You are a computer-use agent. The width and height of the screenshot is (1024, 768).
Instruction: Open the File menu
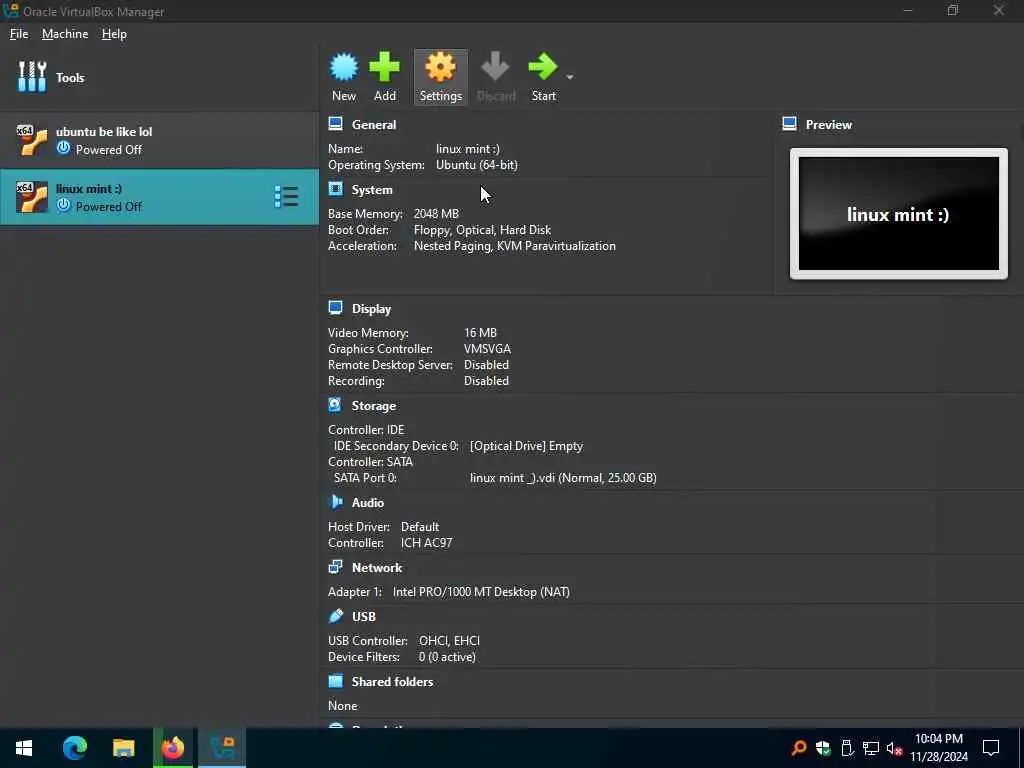point(19,34)
